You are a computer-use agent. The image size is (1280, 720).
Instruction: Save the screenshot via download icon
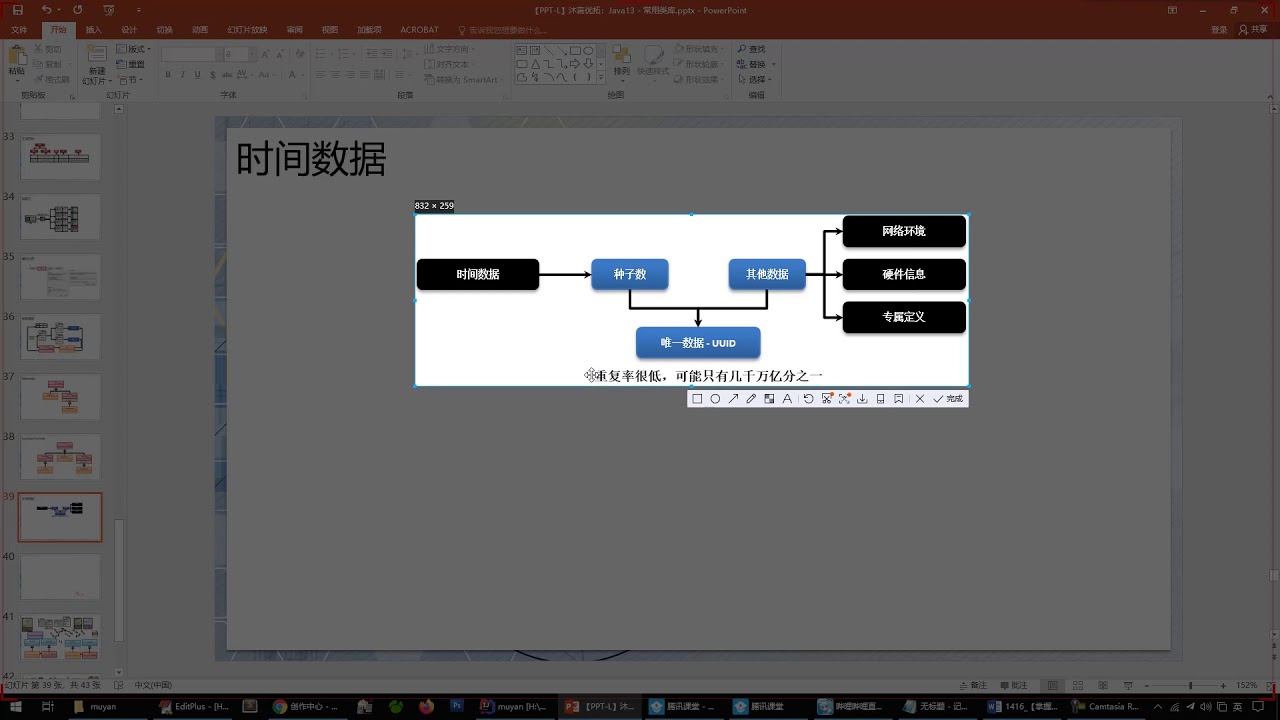pyautogui.click(x=862, y=399)
